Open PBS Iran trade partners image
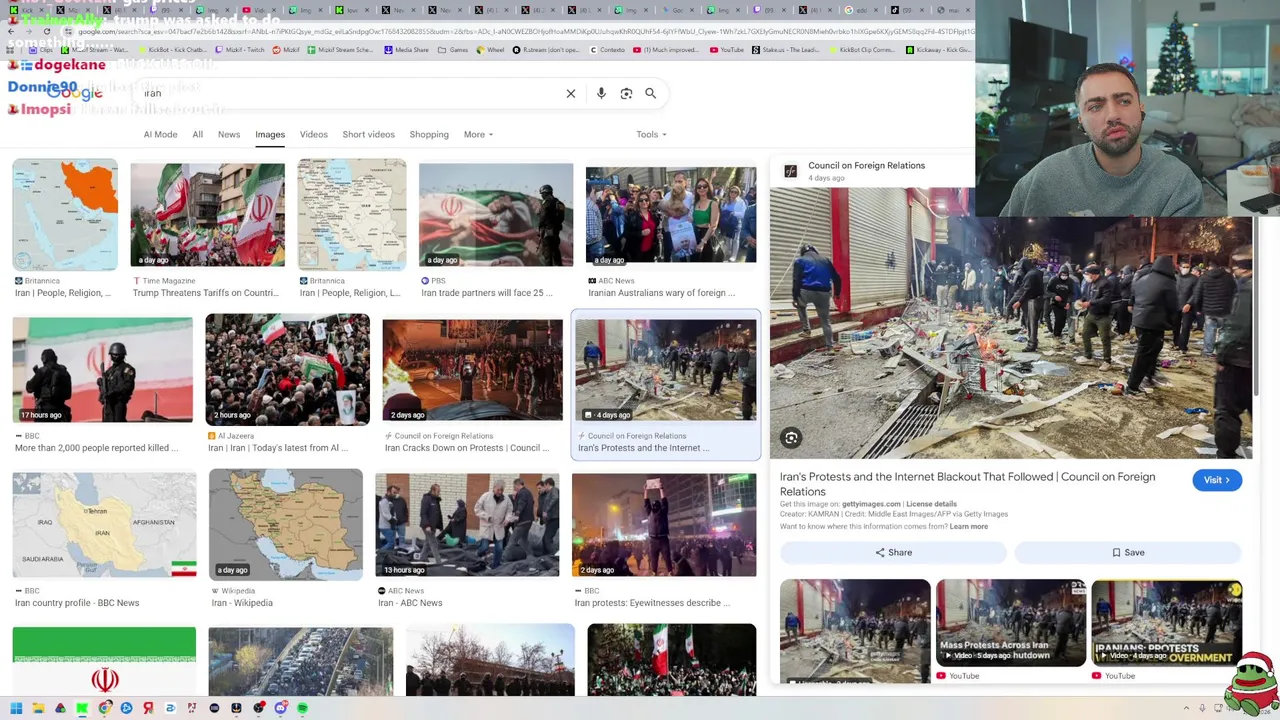Viewport: 1280px width, 720px height. [x=496, y=216]
